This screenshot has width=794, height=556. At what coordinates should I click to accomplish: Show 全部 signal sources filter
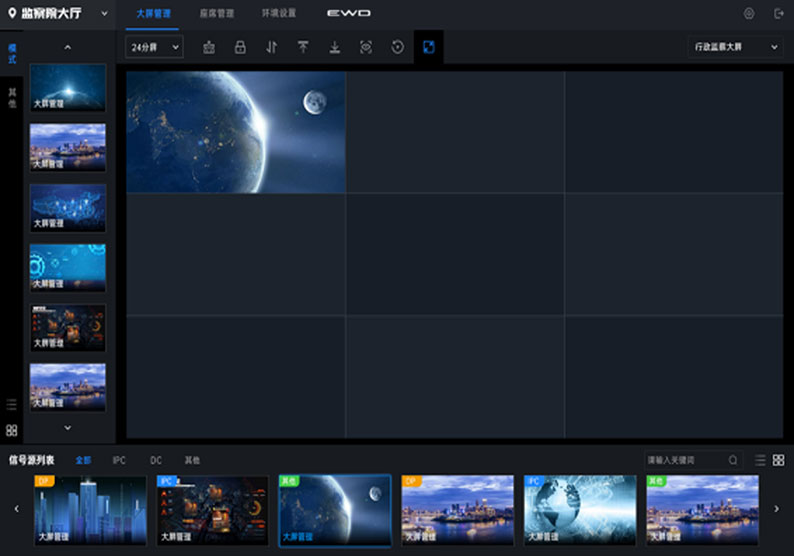pyautogui.click(x=83, y=460)
